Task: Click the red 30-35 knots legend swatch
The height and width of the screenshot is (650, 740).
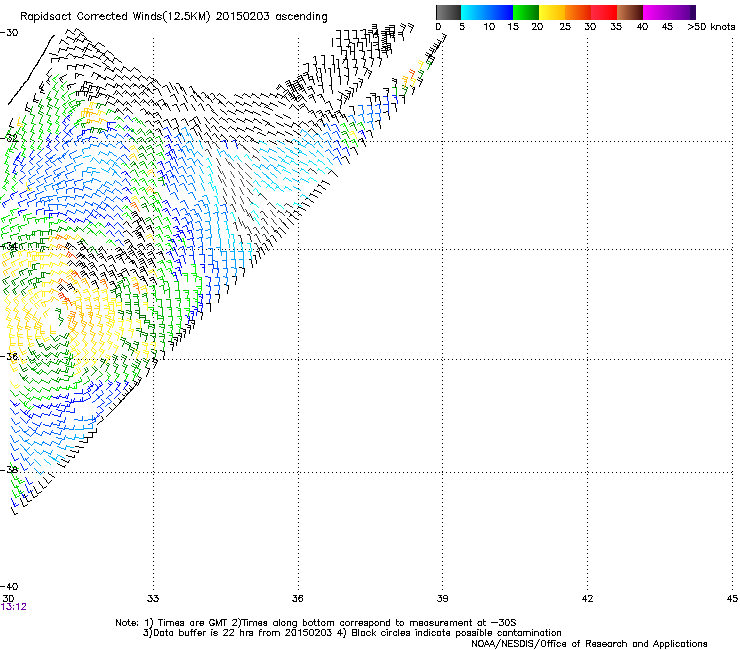Action: pyautogui.click(x=604, y=12)
